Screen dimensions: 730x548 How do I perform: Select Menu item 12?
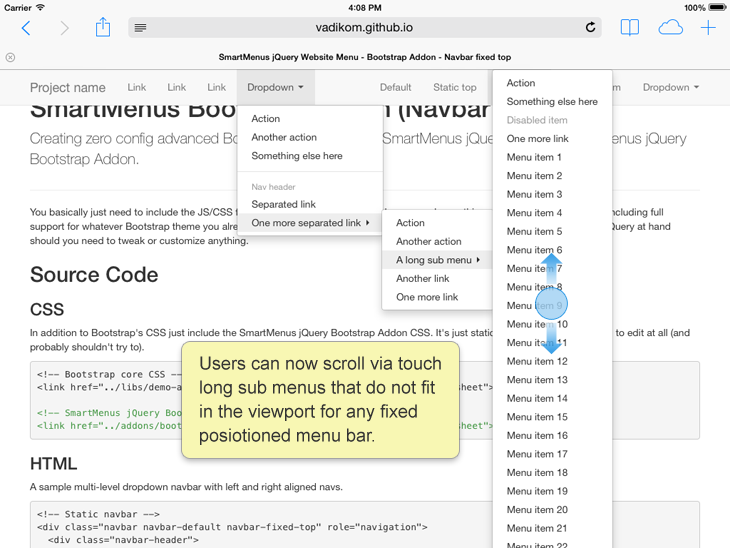(552, 361)
